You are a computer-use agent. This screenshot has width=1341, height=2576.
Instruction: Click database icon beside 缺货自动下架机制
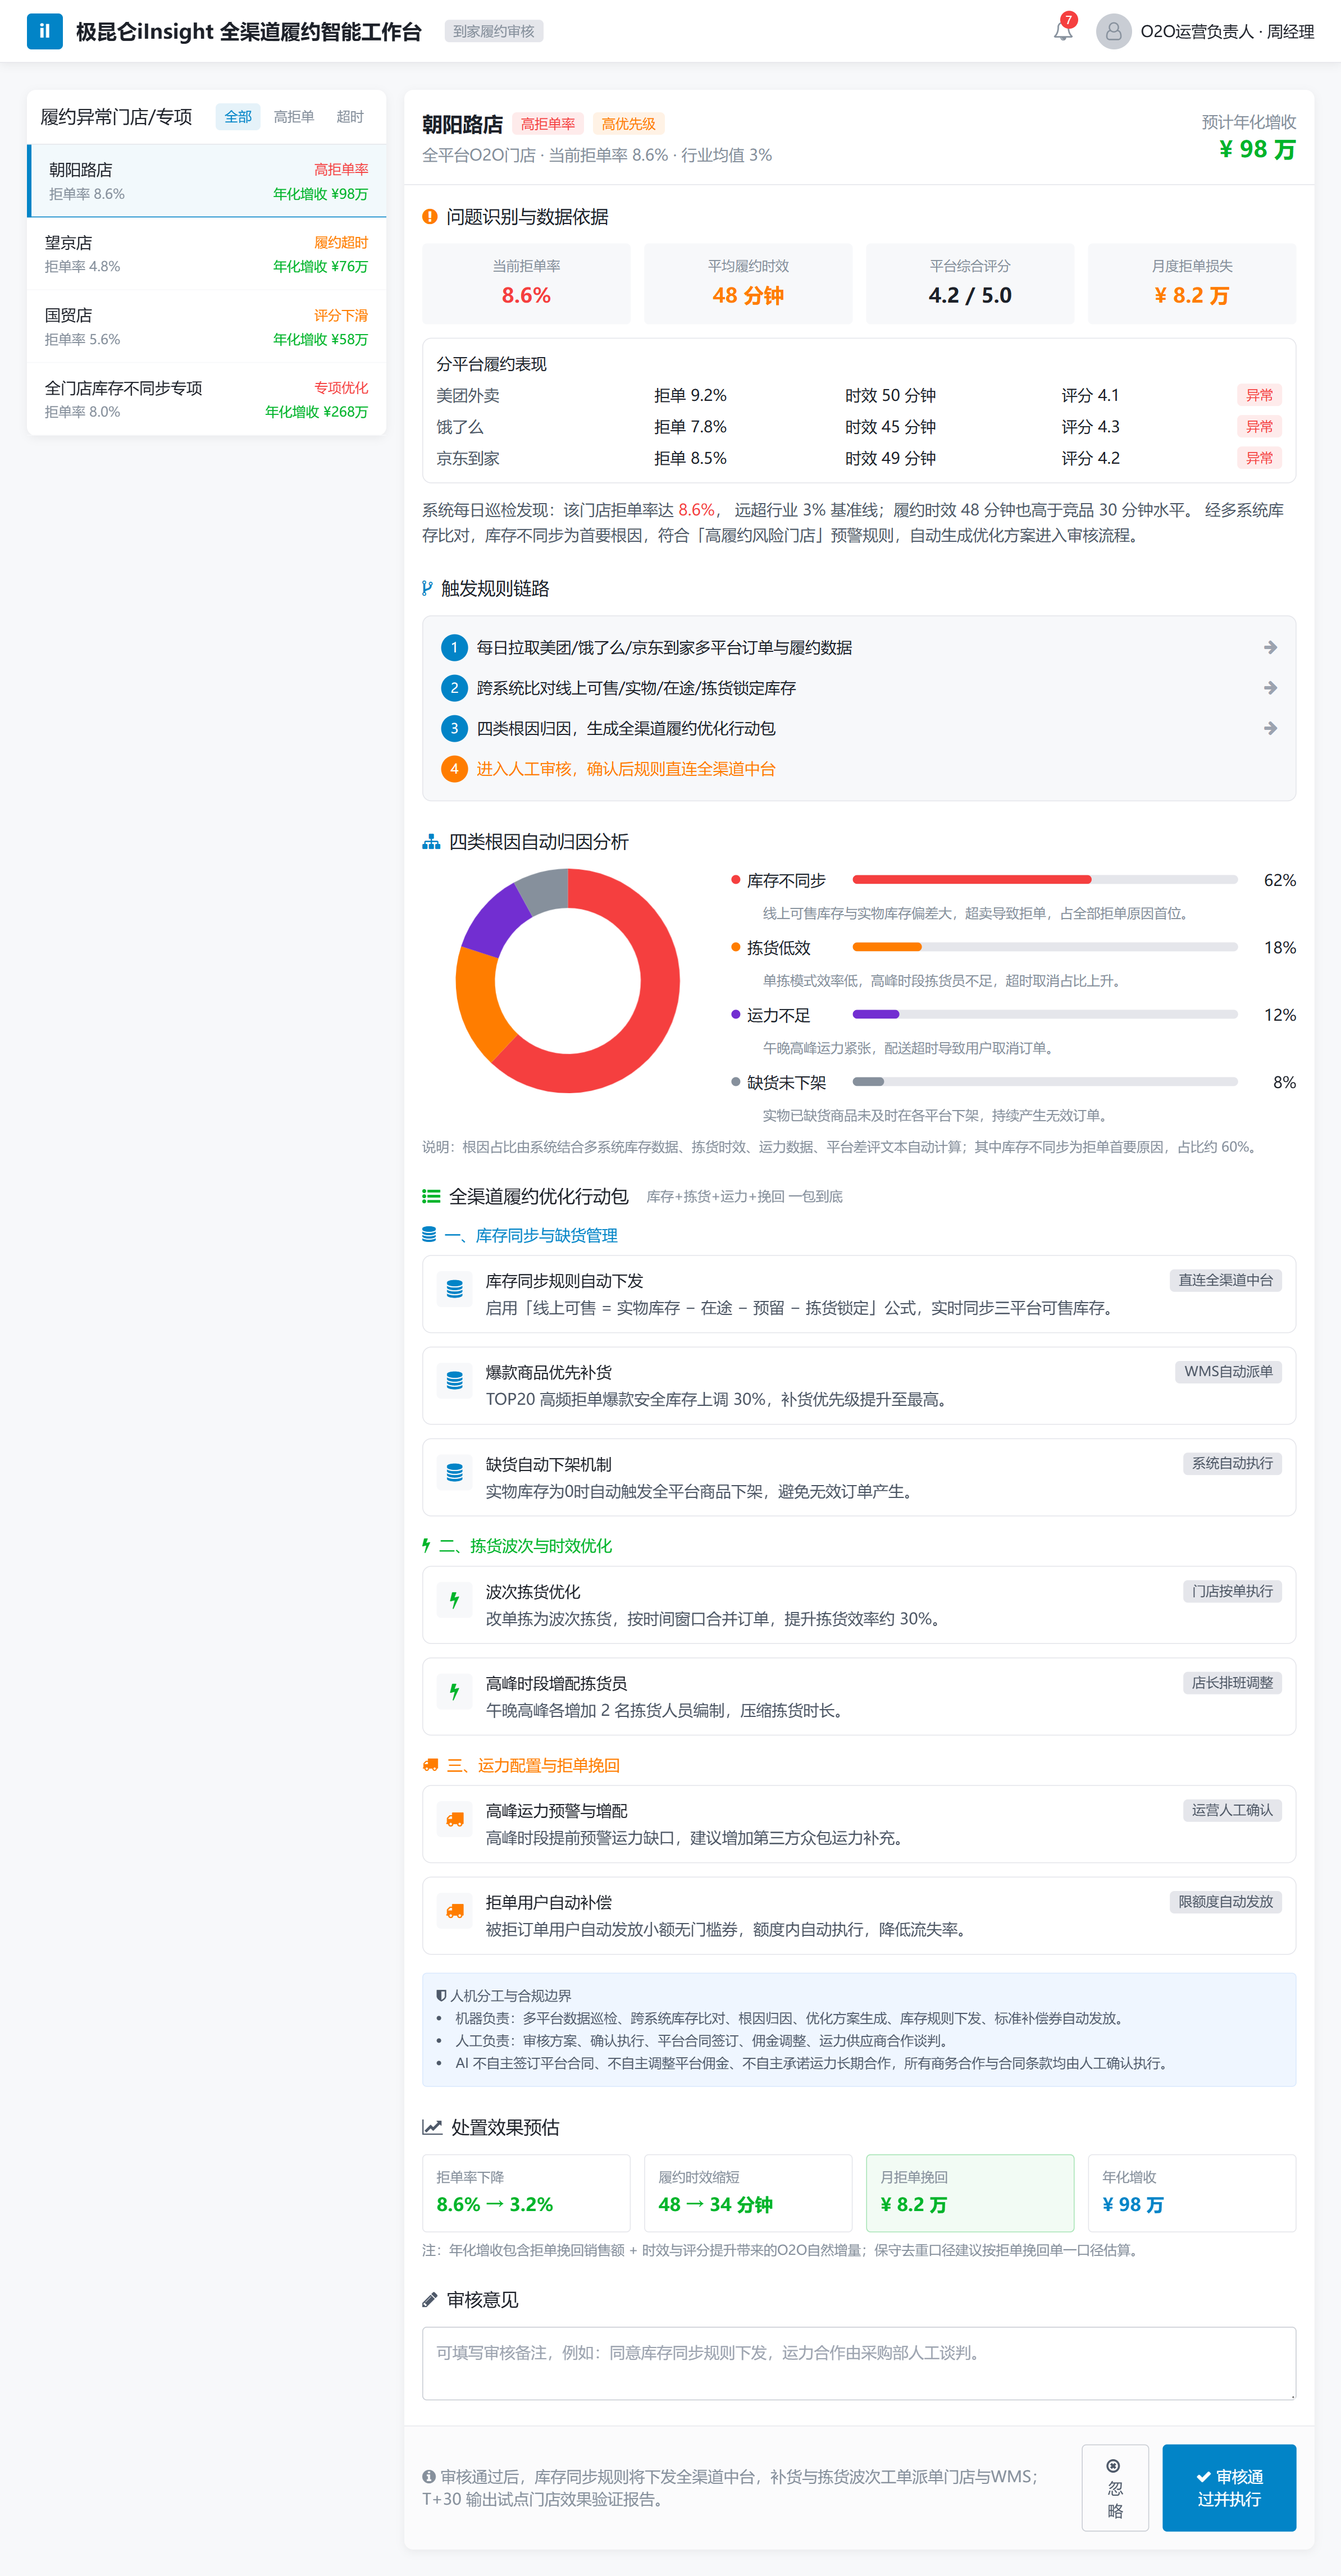click(454, 1473)
